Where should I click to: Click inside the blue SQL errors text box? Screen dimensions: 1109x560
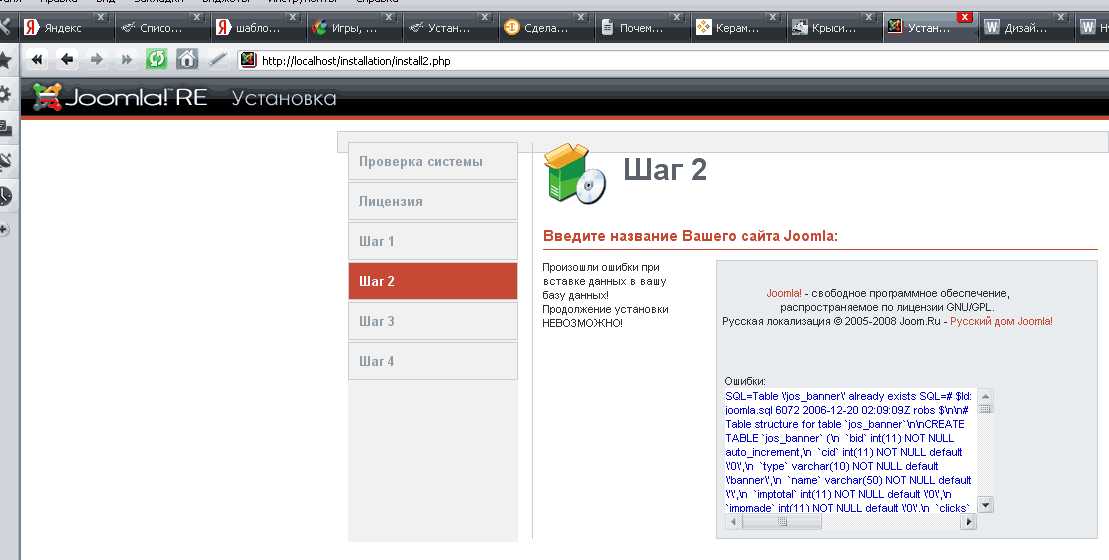(x=851, y=451)
